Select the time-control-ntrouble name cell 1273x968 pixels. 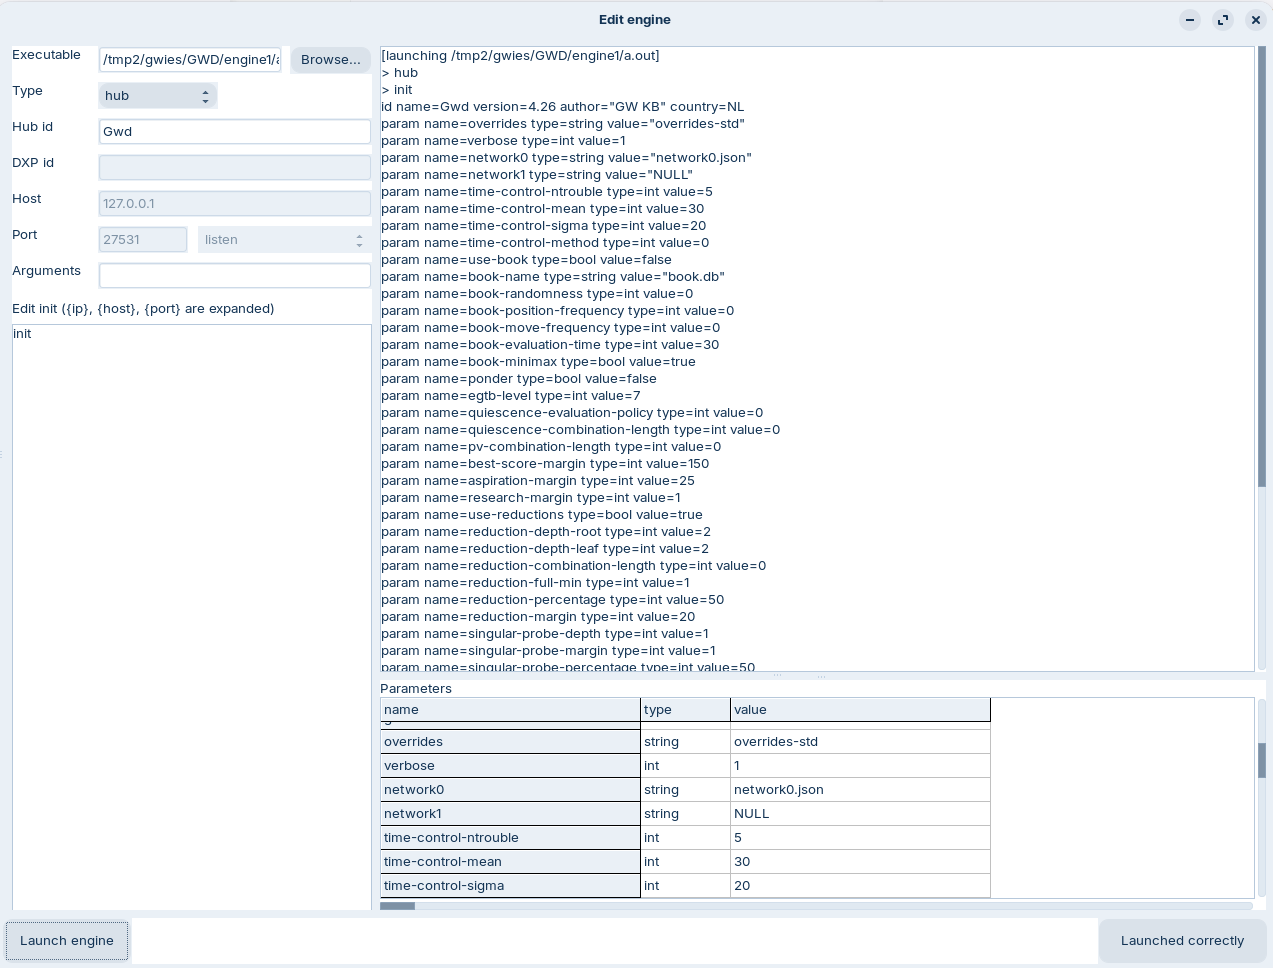[x=510, y=838]
